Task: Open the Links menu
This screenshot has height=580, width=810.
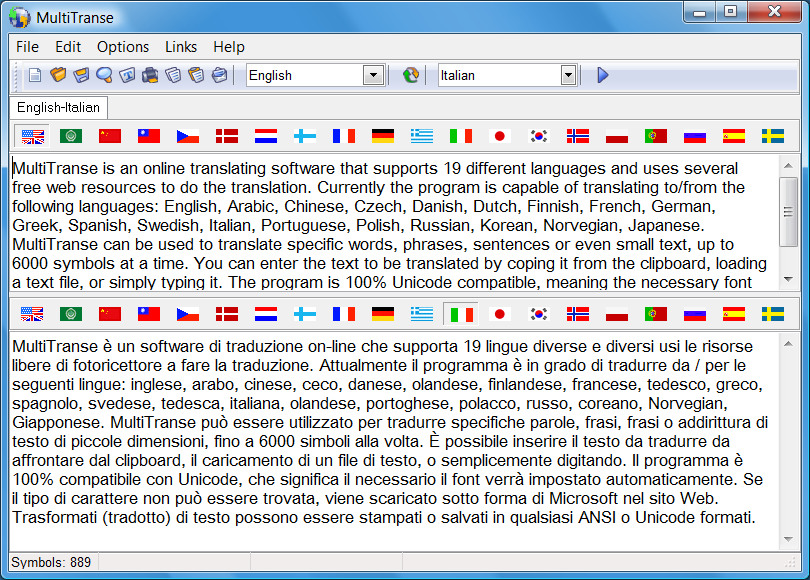Action: pos(180,47)
